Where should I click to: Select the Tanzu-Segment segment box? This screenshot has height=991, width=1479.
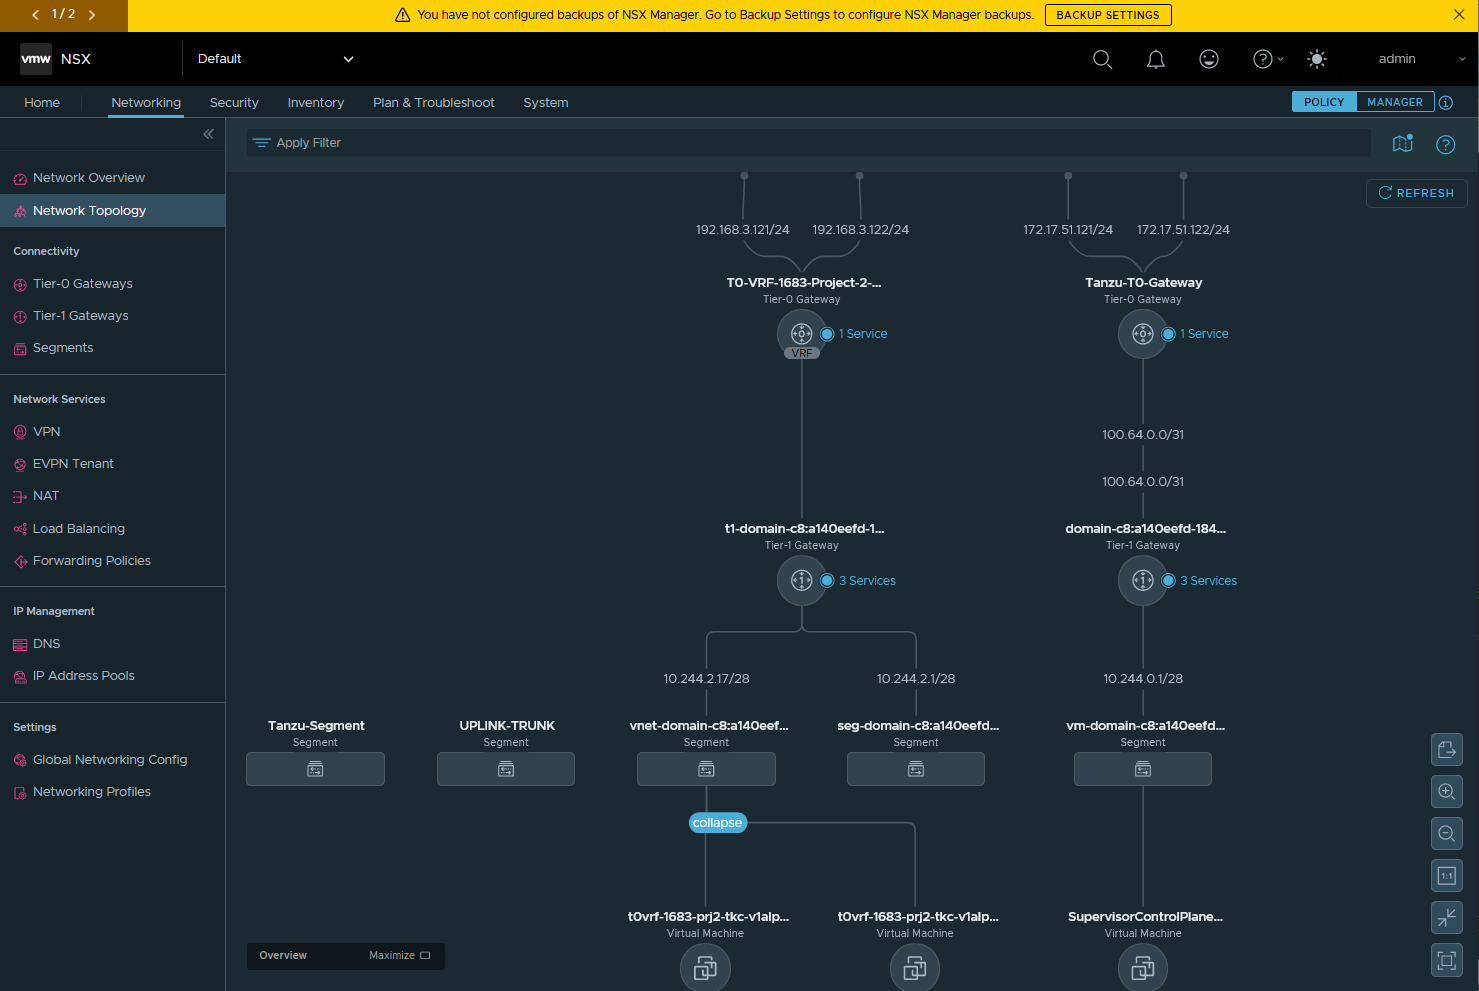315,769
